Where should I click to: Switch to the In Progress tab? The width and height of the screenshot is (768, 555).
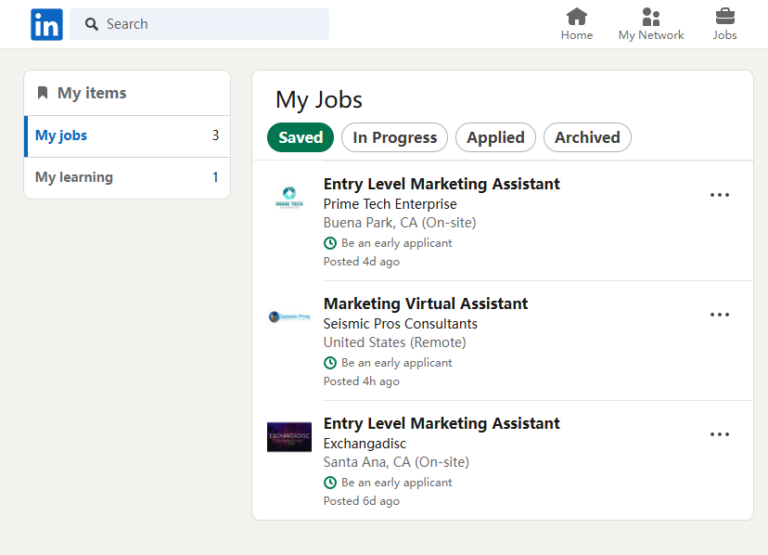[x=394, y=137]
